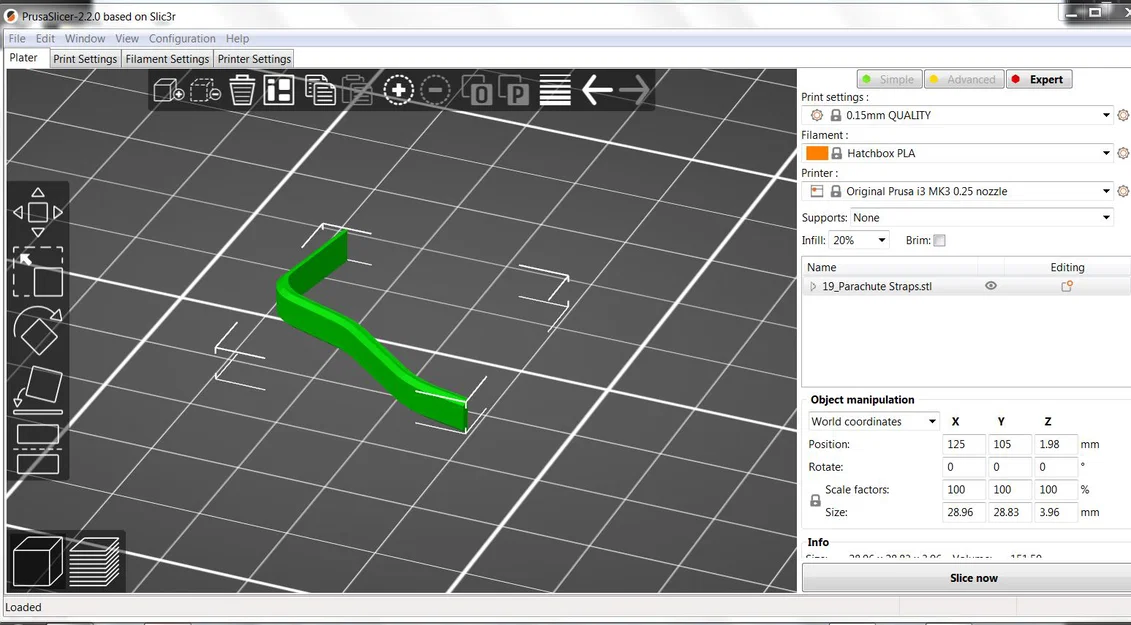Switch to the Filament Settings tab
Viewport: 1131px width, 625px height.
167,59
